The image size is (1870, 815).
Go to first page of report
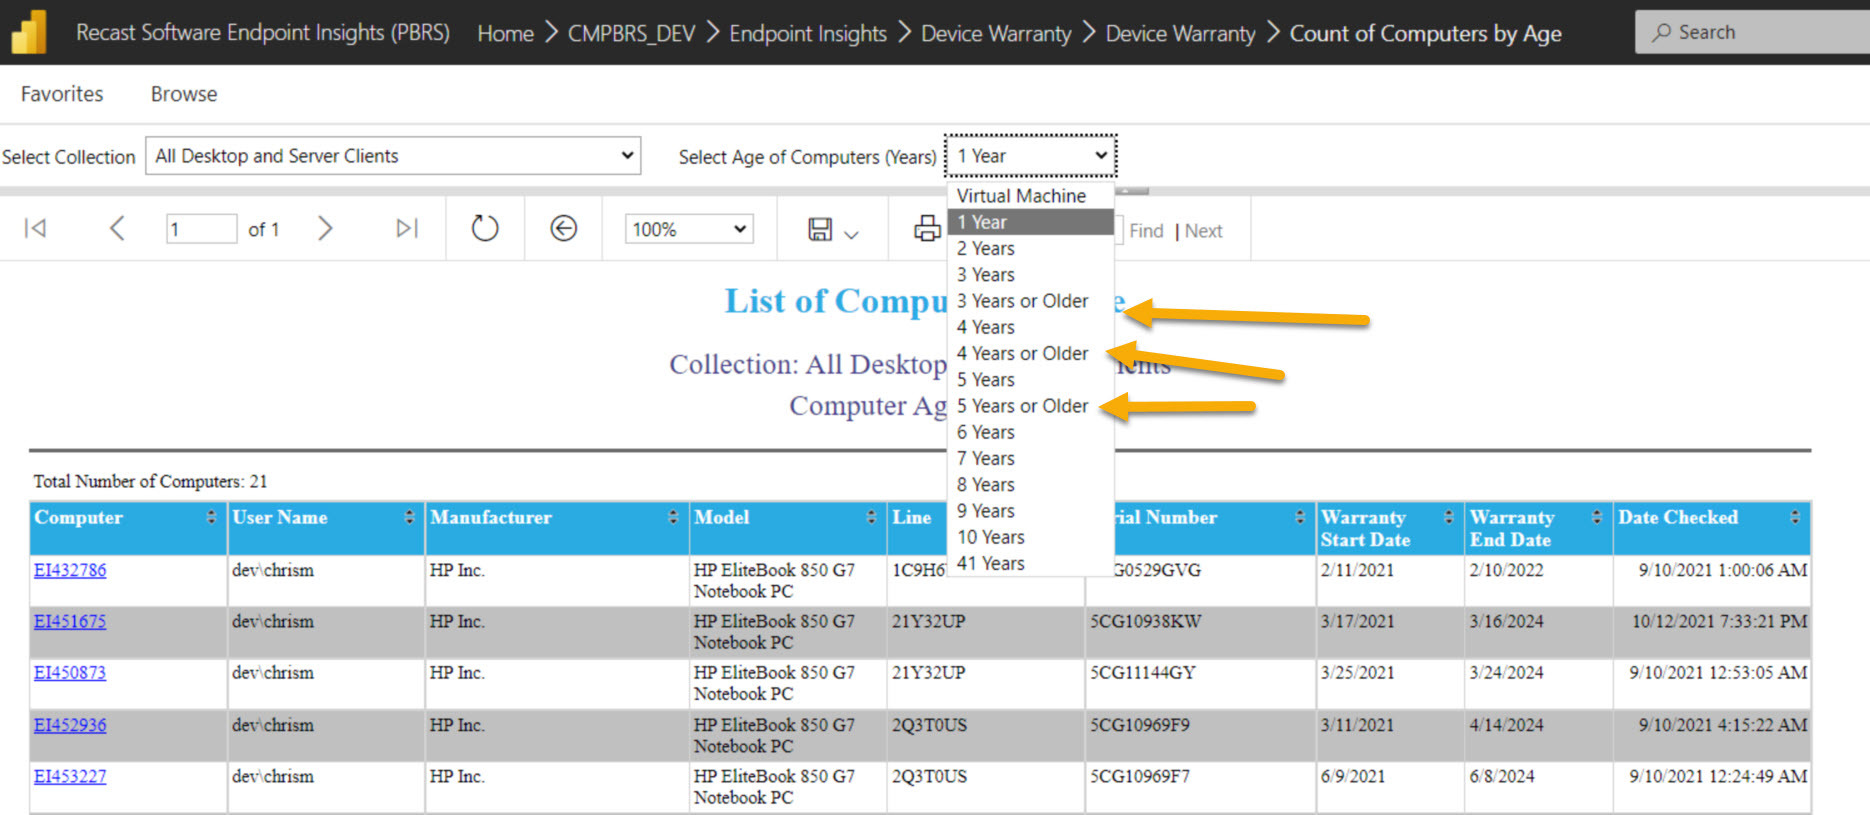35,229
